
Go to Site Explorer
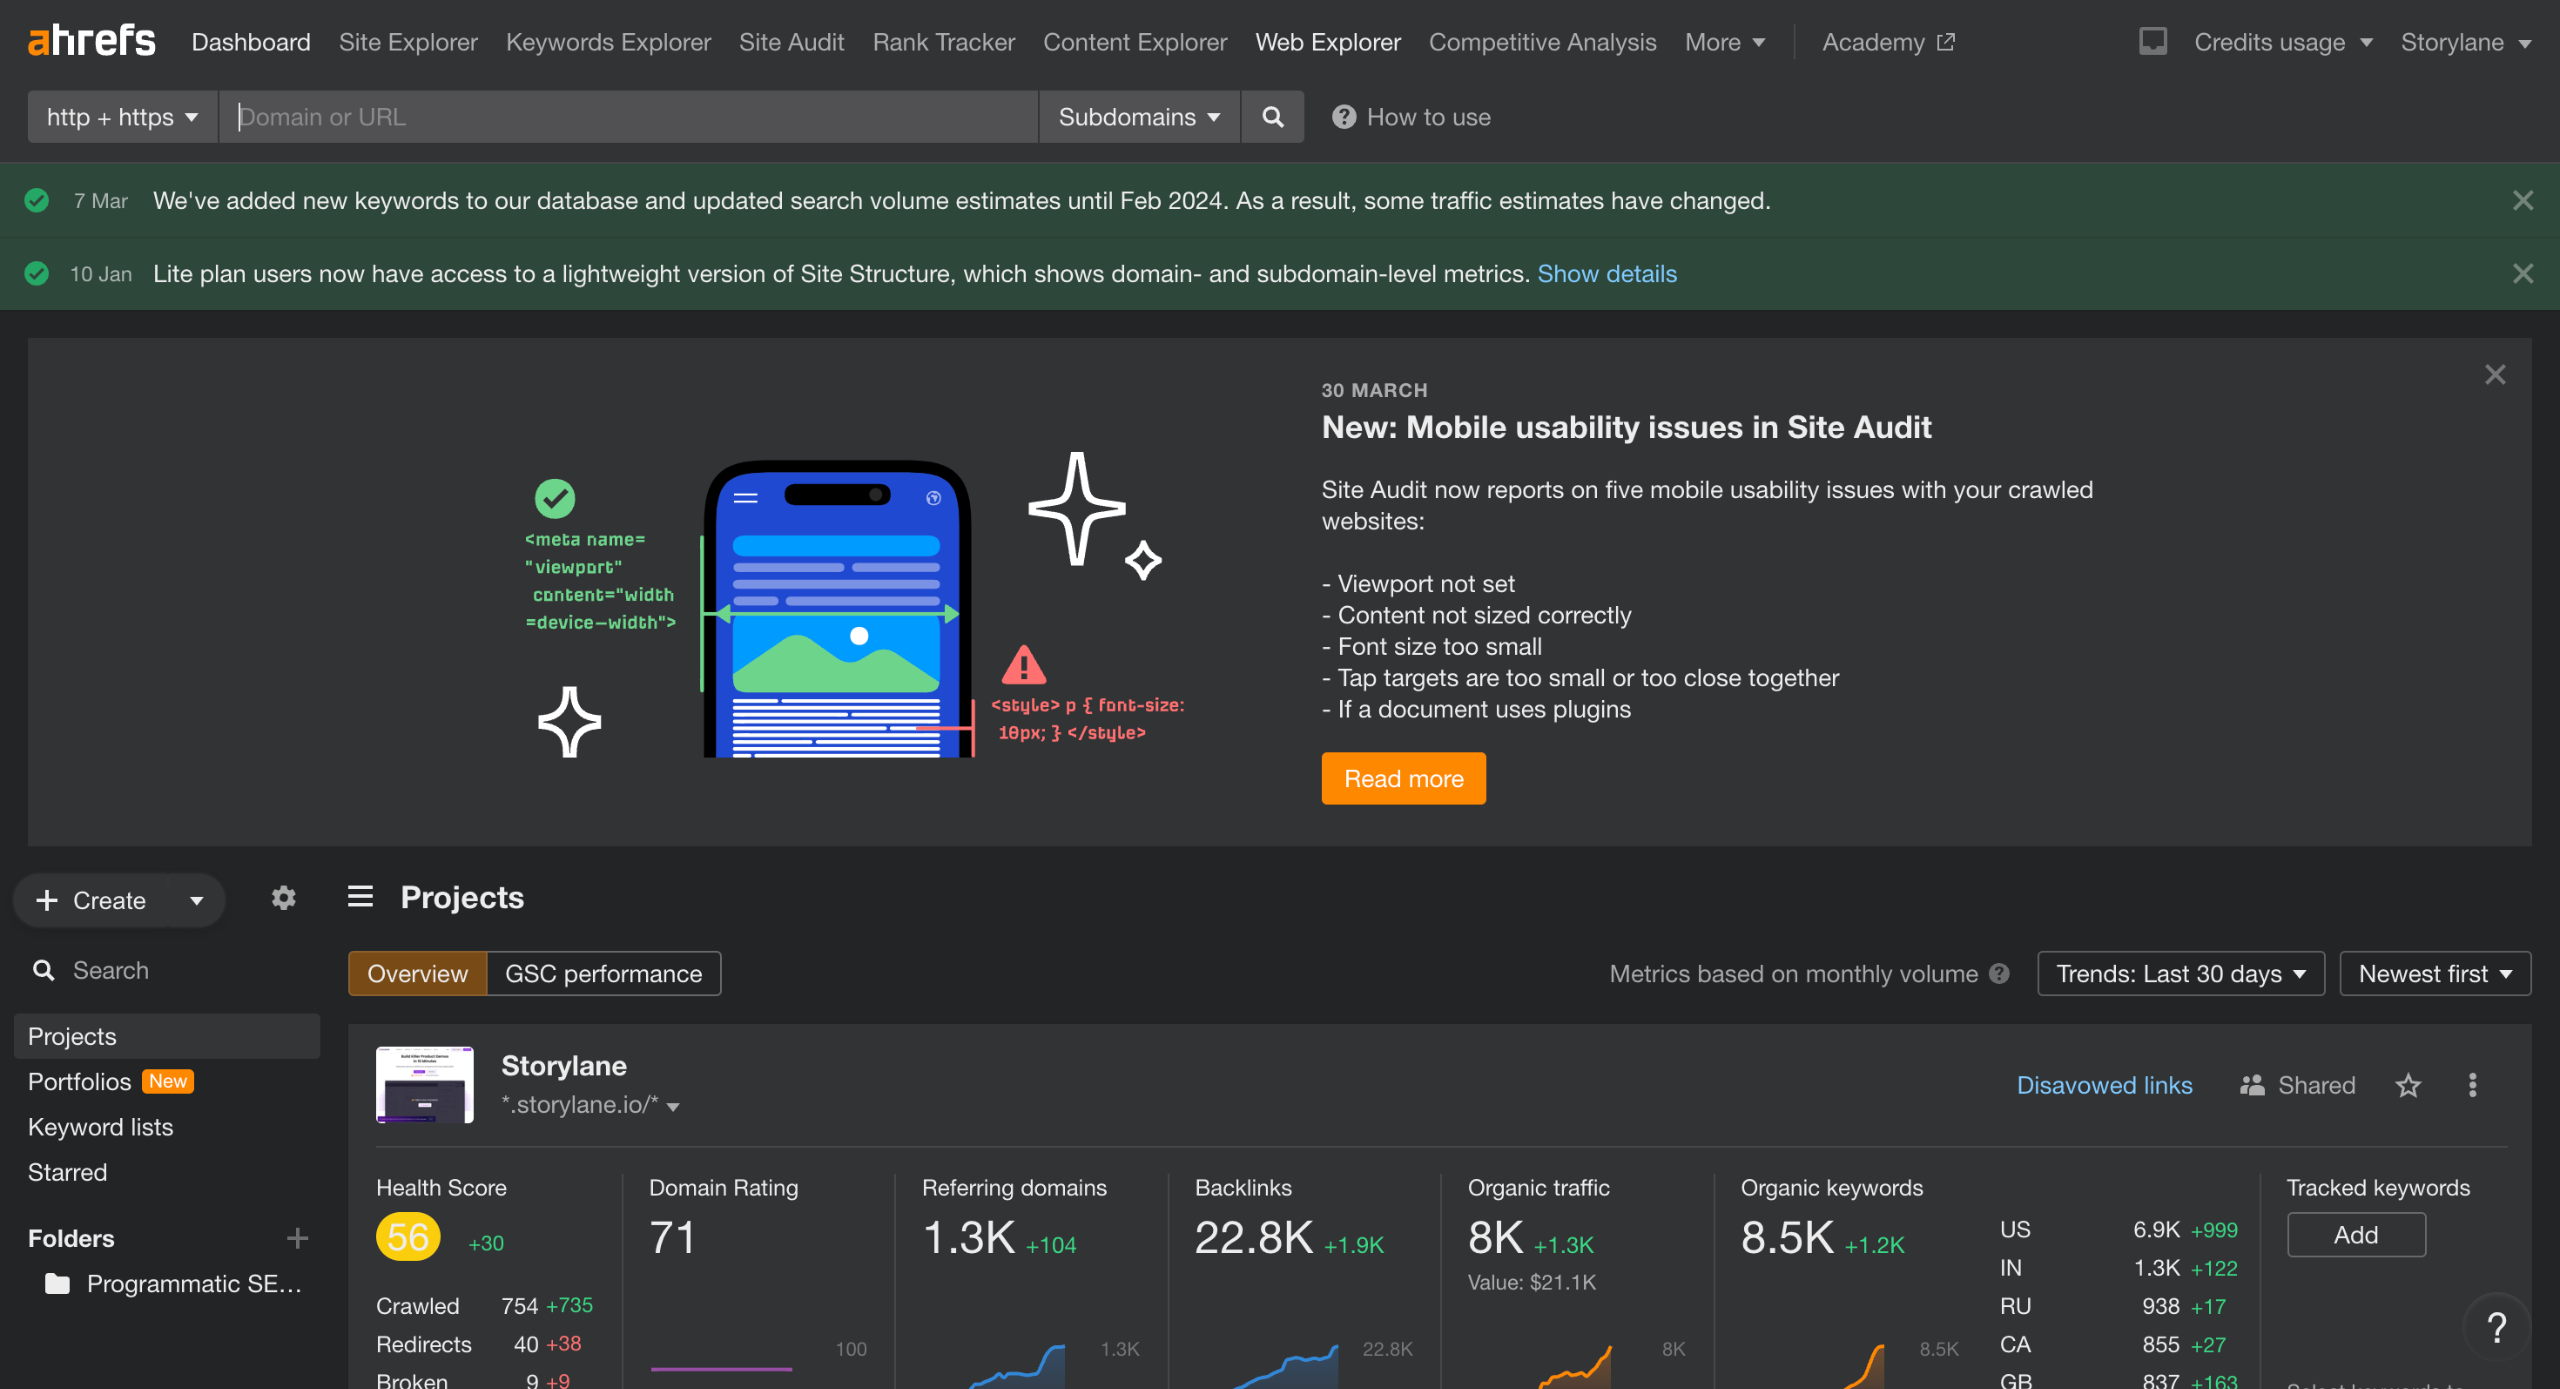408,42
